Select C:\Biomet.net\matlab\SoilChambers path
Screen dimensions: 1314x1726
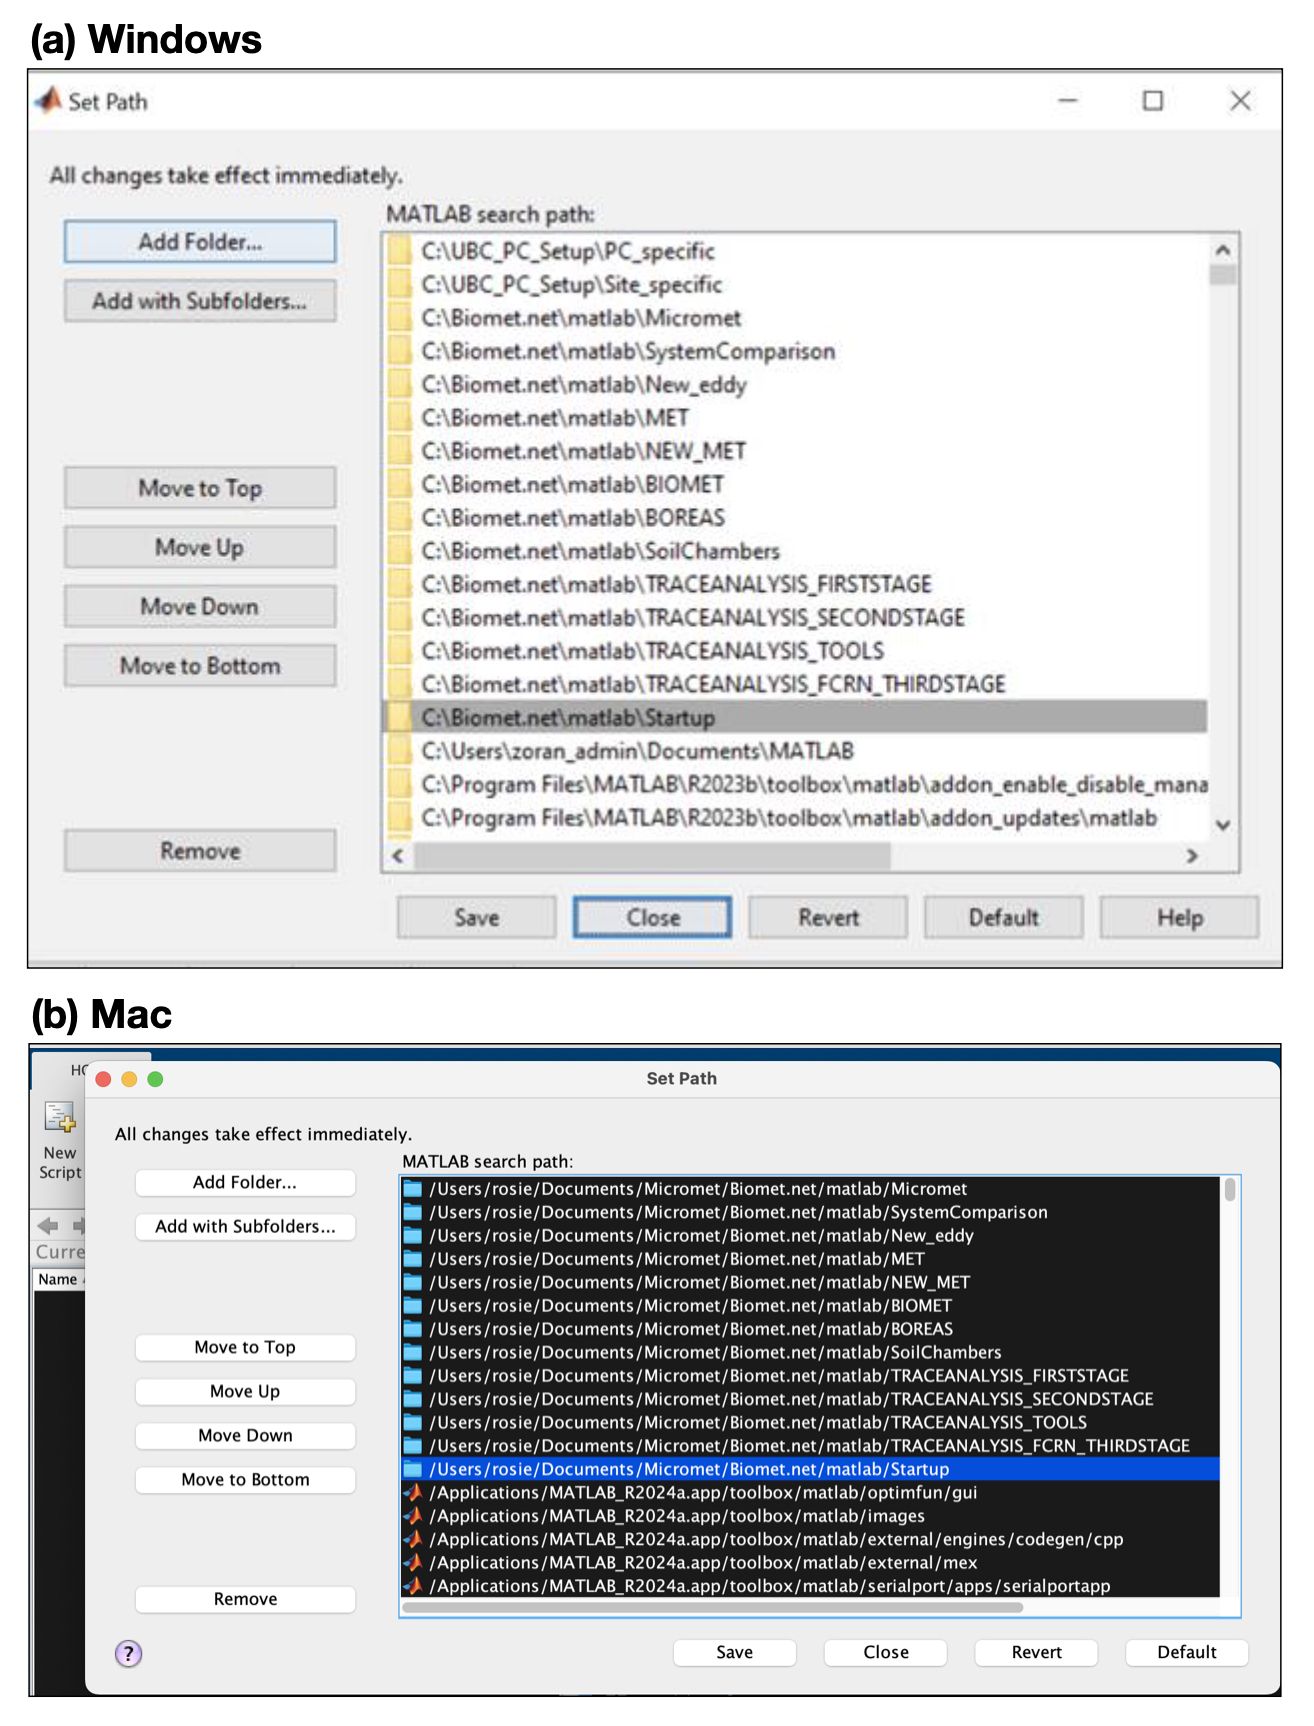[x=796, y=551]
